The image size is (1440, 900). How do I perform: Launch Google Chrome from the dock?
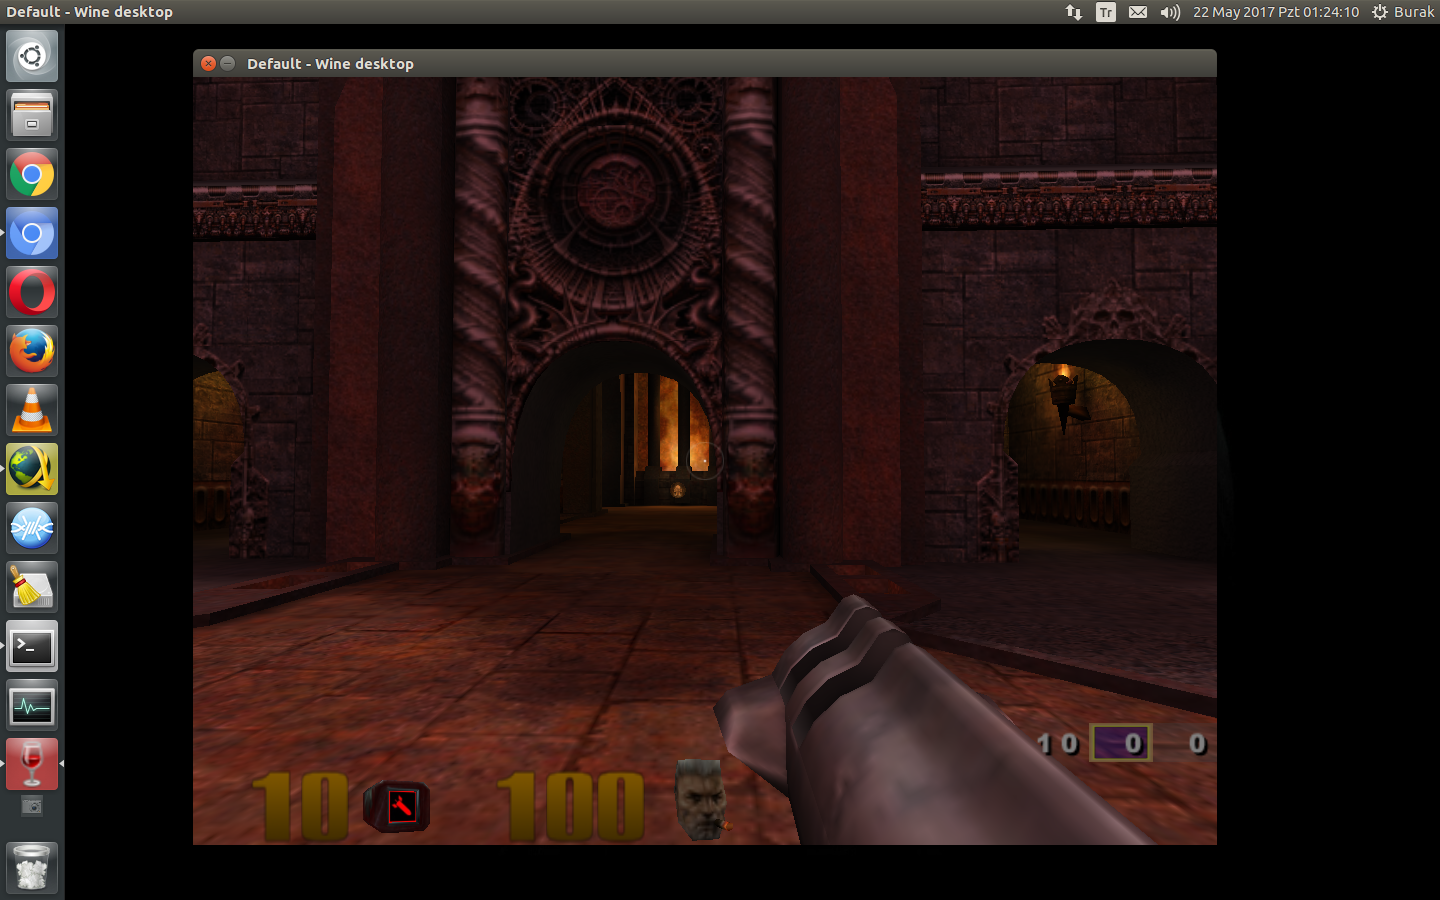point(32,174)
